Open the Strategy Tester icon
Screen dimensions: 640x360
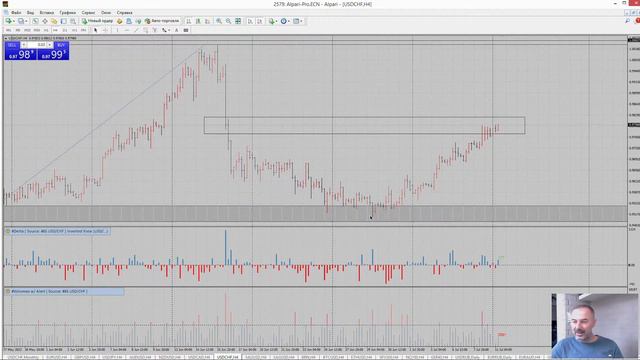(x=73, y=21)
